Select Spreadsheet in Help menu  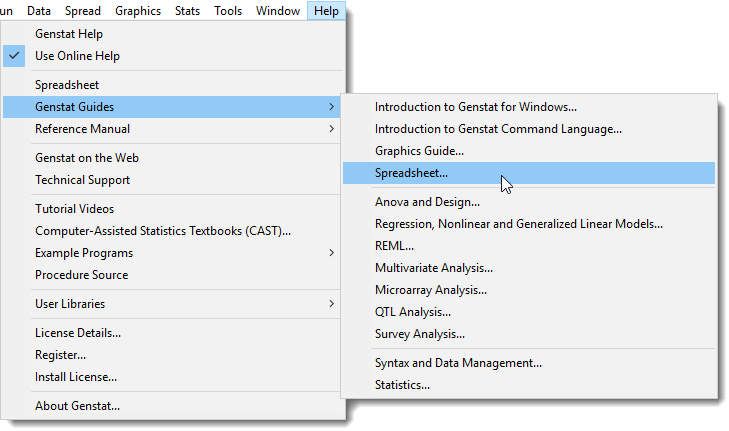pyautogui.click(x=174, y=85)
